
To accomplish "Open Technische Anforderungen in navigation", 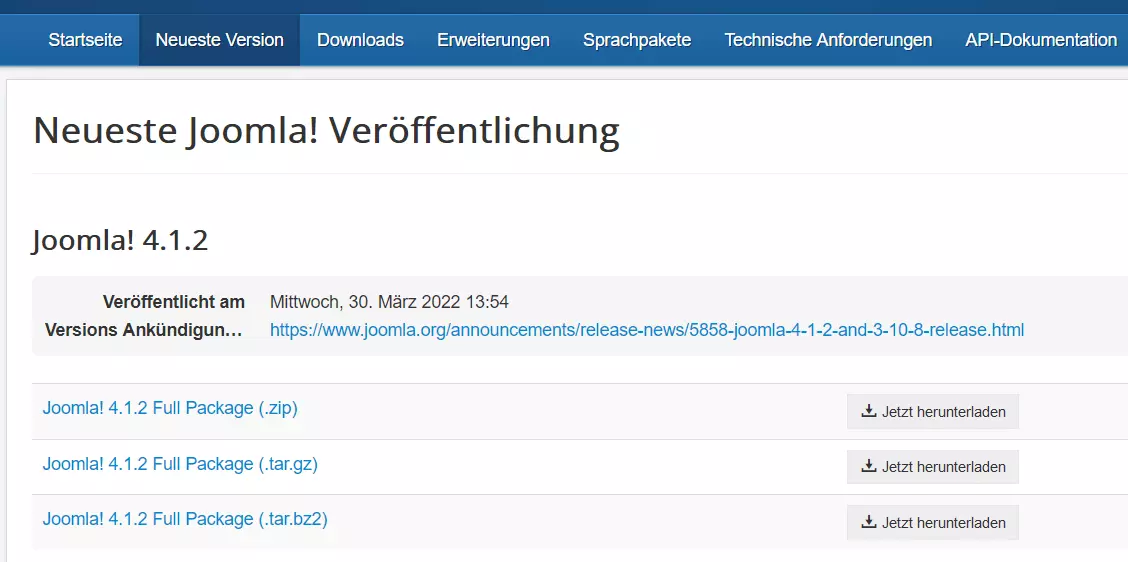I will tap(828, 40).
